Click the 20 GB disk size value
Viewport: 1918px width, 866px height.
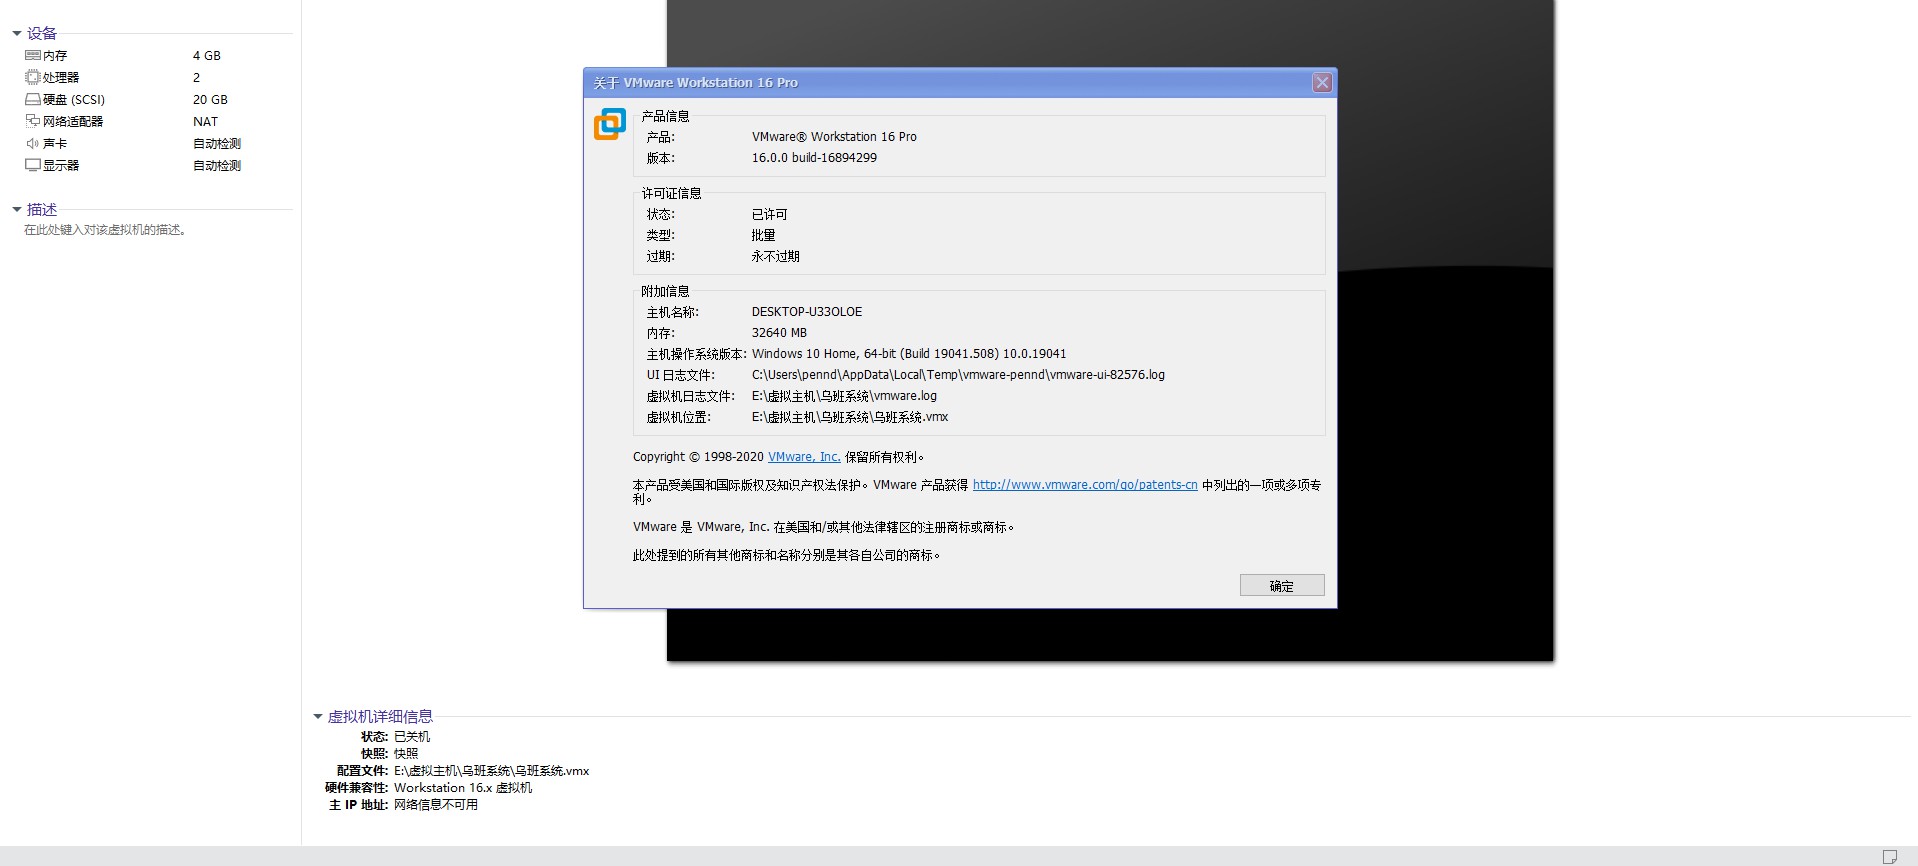tap(210, 100)
